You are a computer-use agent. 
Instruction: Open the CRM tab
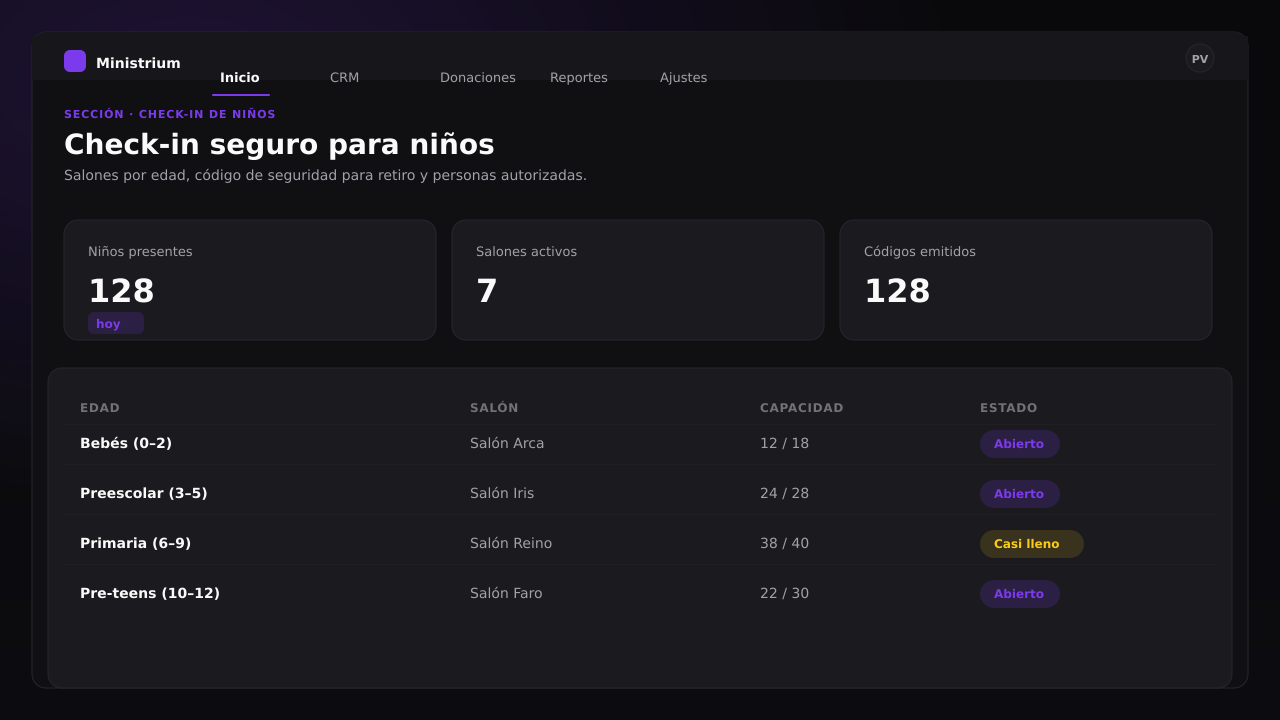pos(344,77)
